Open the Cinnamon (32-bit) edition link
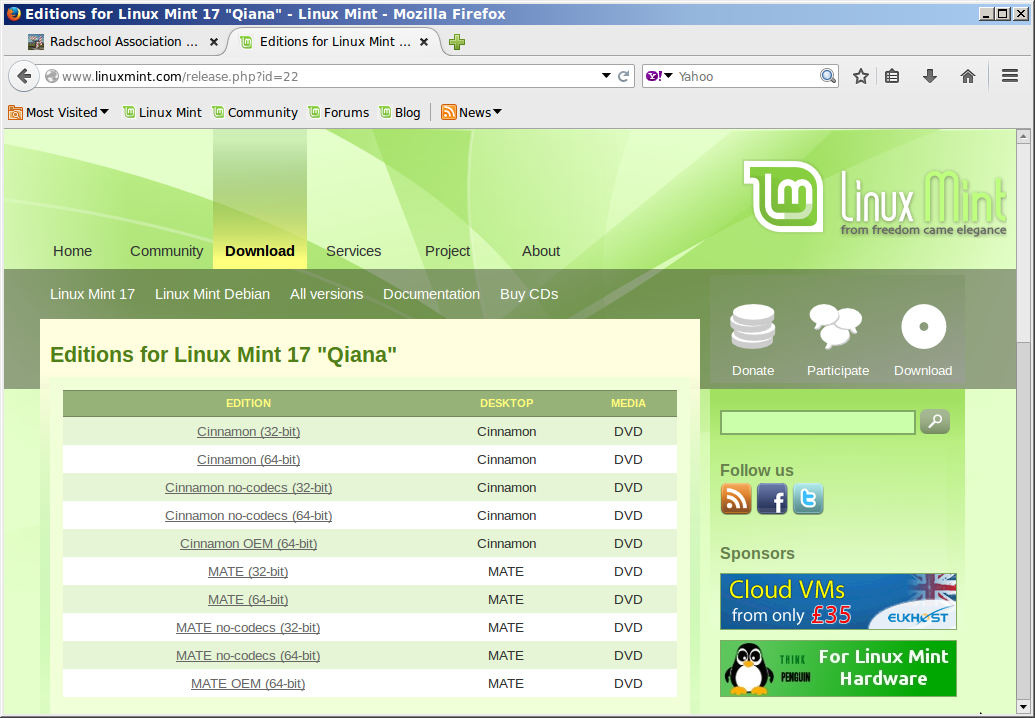This screenshot has height=718, width=1035. pyautogui.click(x=248, y=432)
